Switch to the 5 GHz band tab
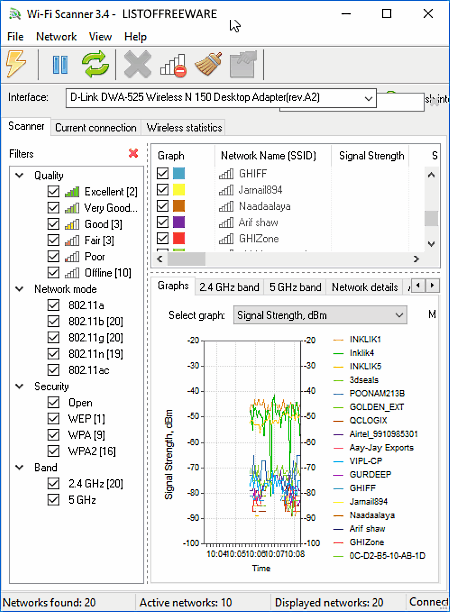This screenshot has height=612, width=450. (295, 287)
